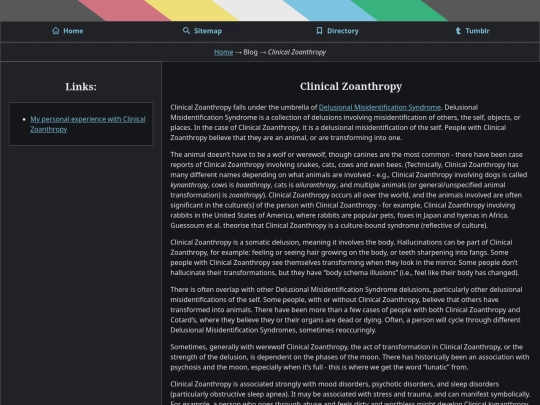Click the italic word boanthropy
Screen dimensions: 540x405
point(253,185)
